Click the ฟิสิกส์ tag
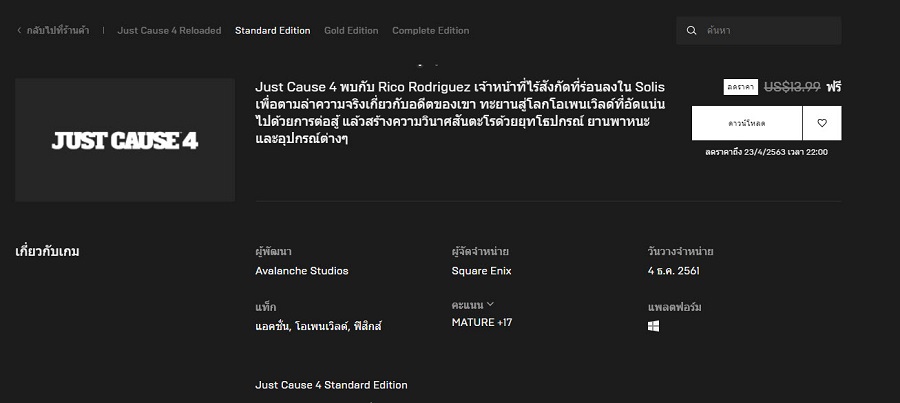 [x=366, y=327]
